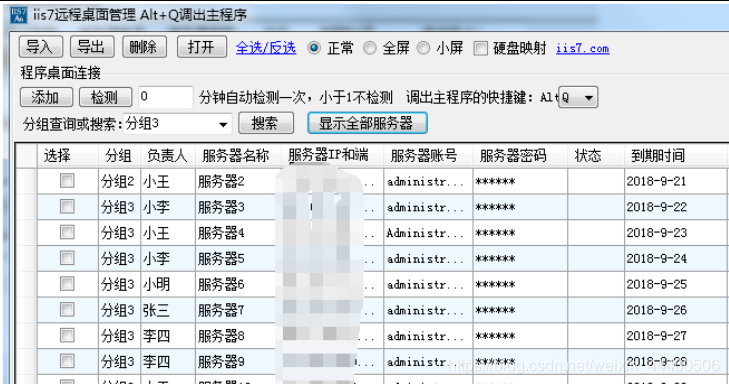Click the 选择 column header
Viewport: 729px width, 384px height.
(68, 156)
